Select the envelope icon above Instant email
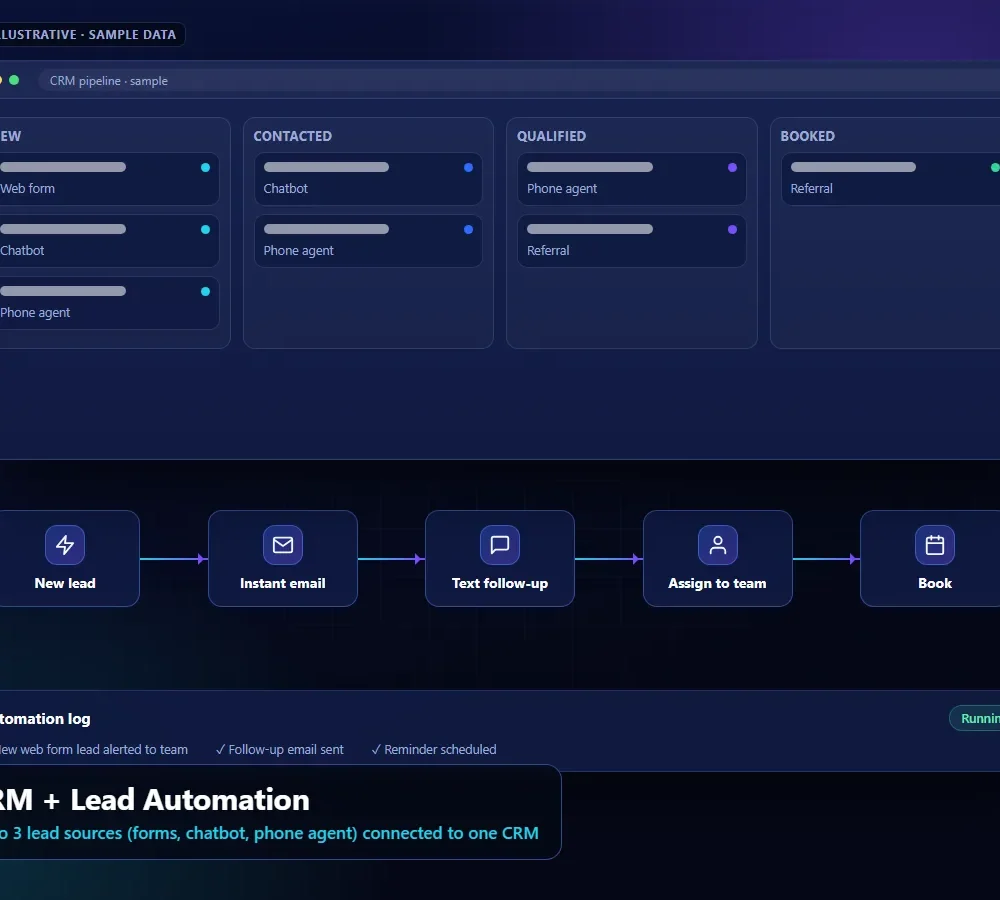This screenshot has width=1000, height=900. click(x=283, y=545)
